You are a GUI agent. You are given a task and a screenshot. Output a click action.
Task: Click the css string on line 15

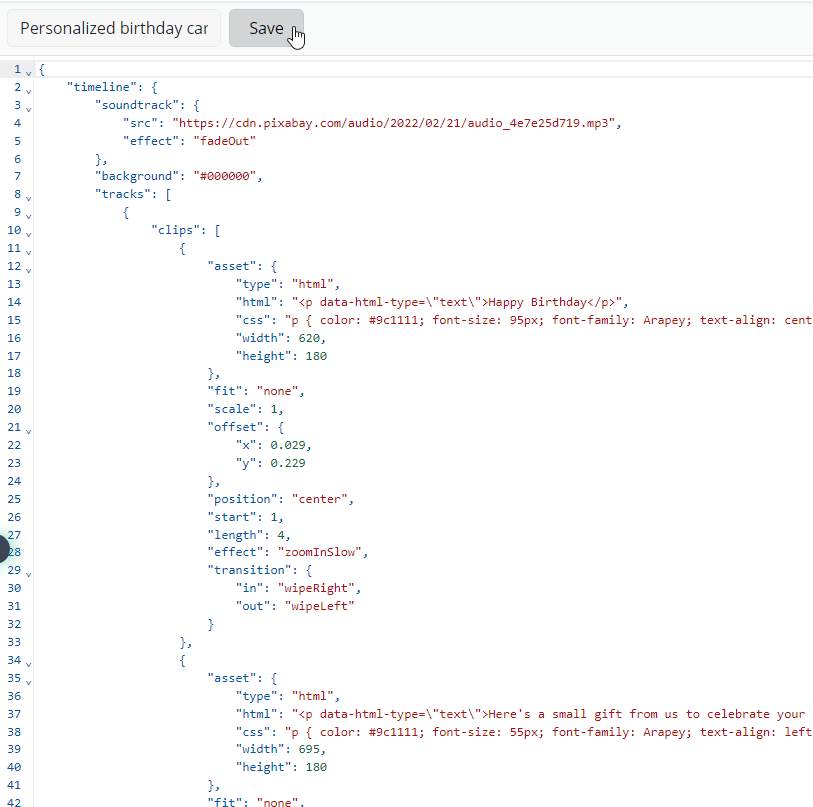point(549,321)
